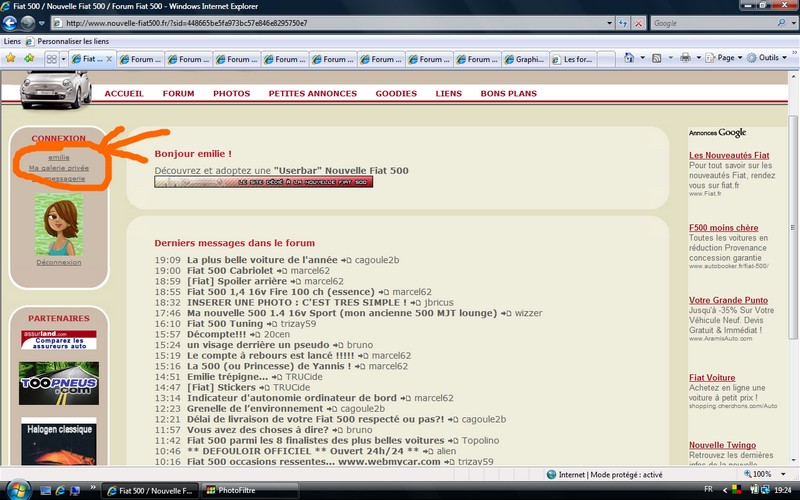This screenshot has width=800, height=500.
Task: Click the page vertical scrollbar thumb
Action: tap(792, 227)
